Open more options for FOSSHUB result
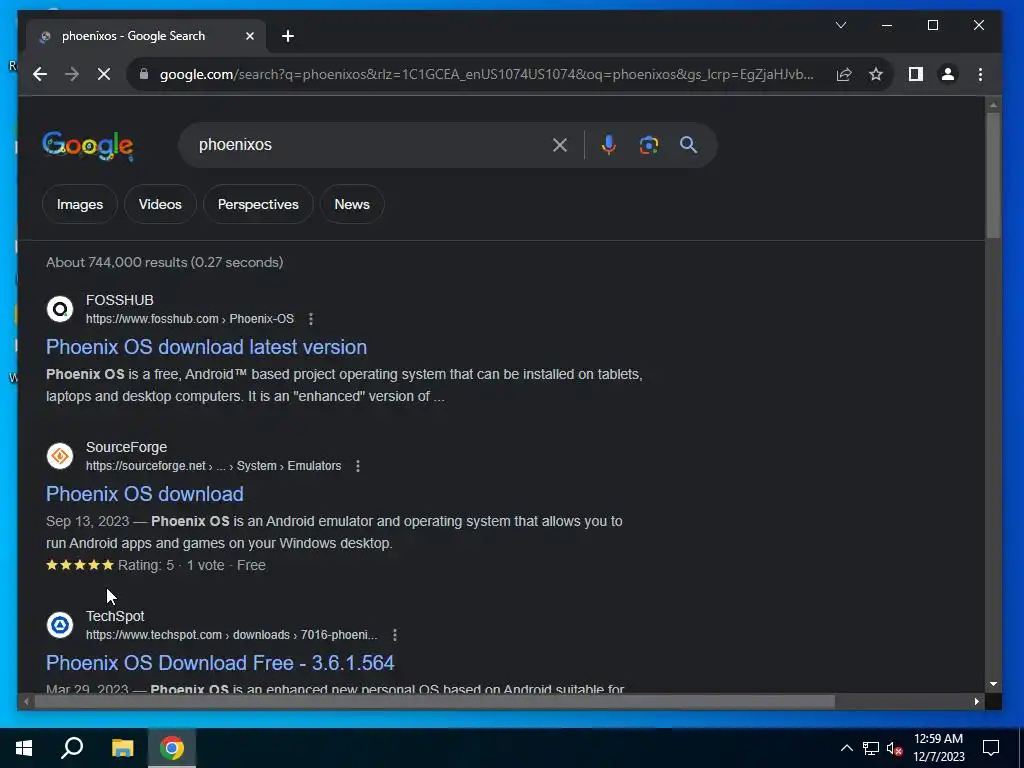1024x768 pixels. click(311, 319)
